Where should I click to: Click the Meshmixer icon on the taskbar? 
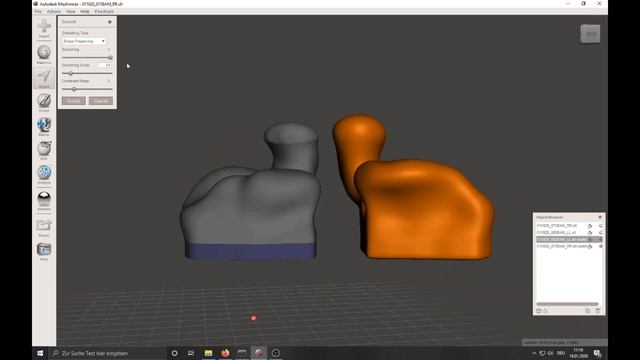(x=259, y=353)
